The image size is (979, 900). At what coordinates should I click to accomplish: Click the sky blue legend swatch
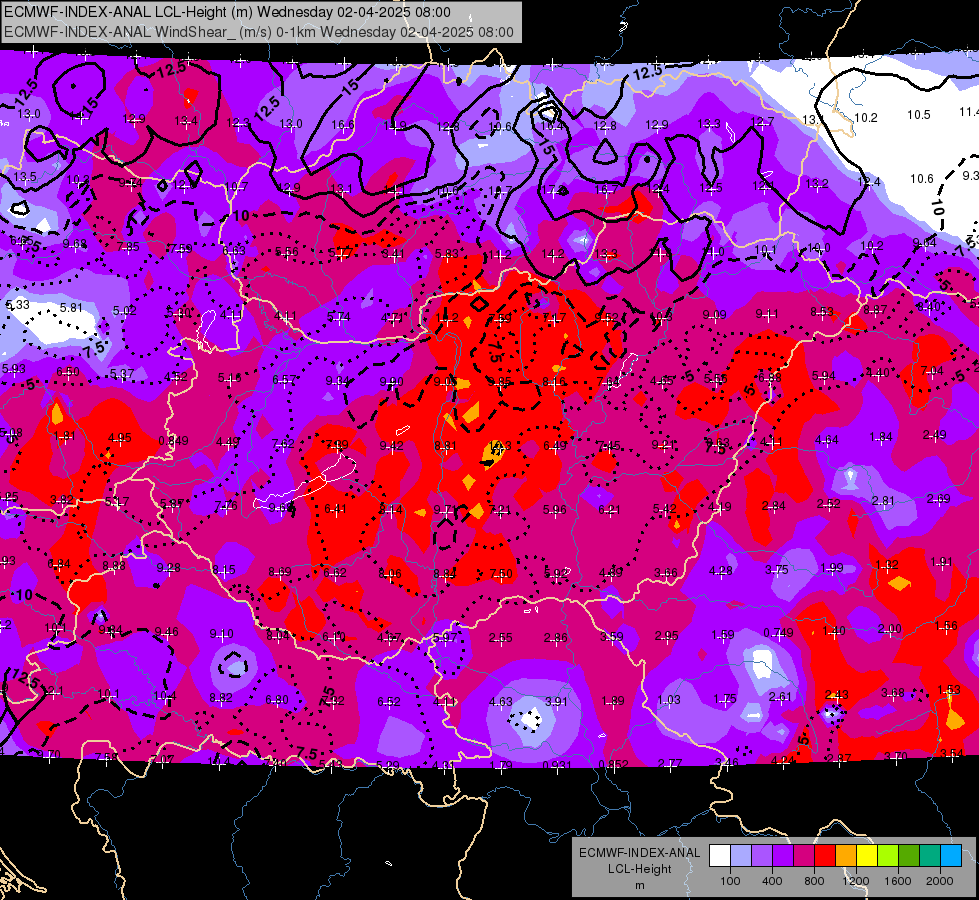(951, 856)
